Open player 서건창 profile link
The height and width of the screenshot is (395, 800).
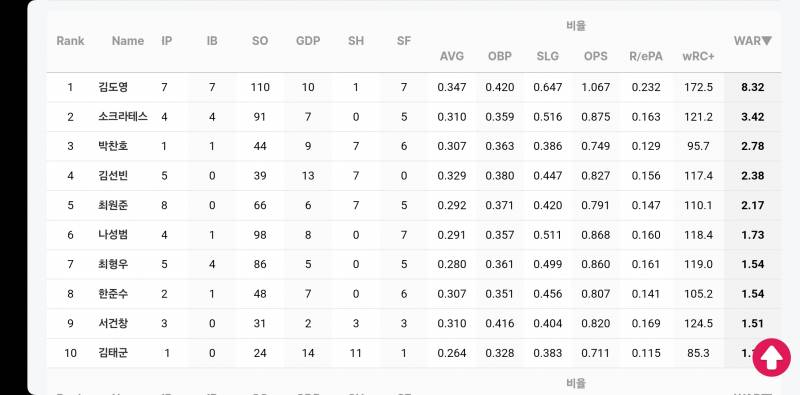(113, 323)
